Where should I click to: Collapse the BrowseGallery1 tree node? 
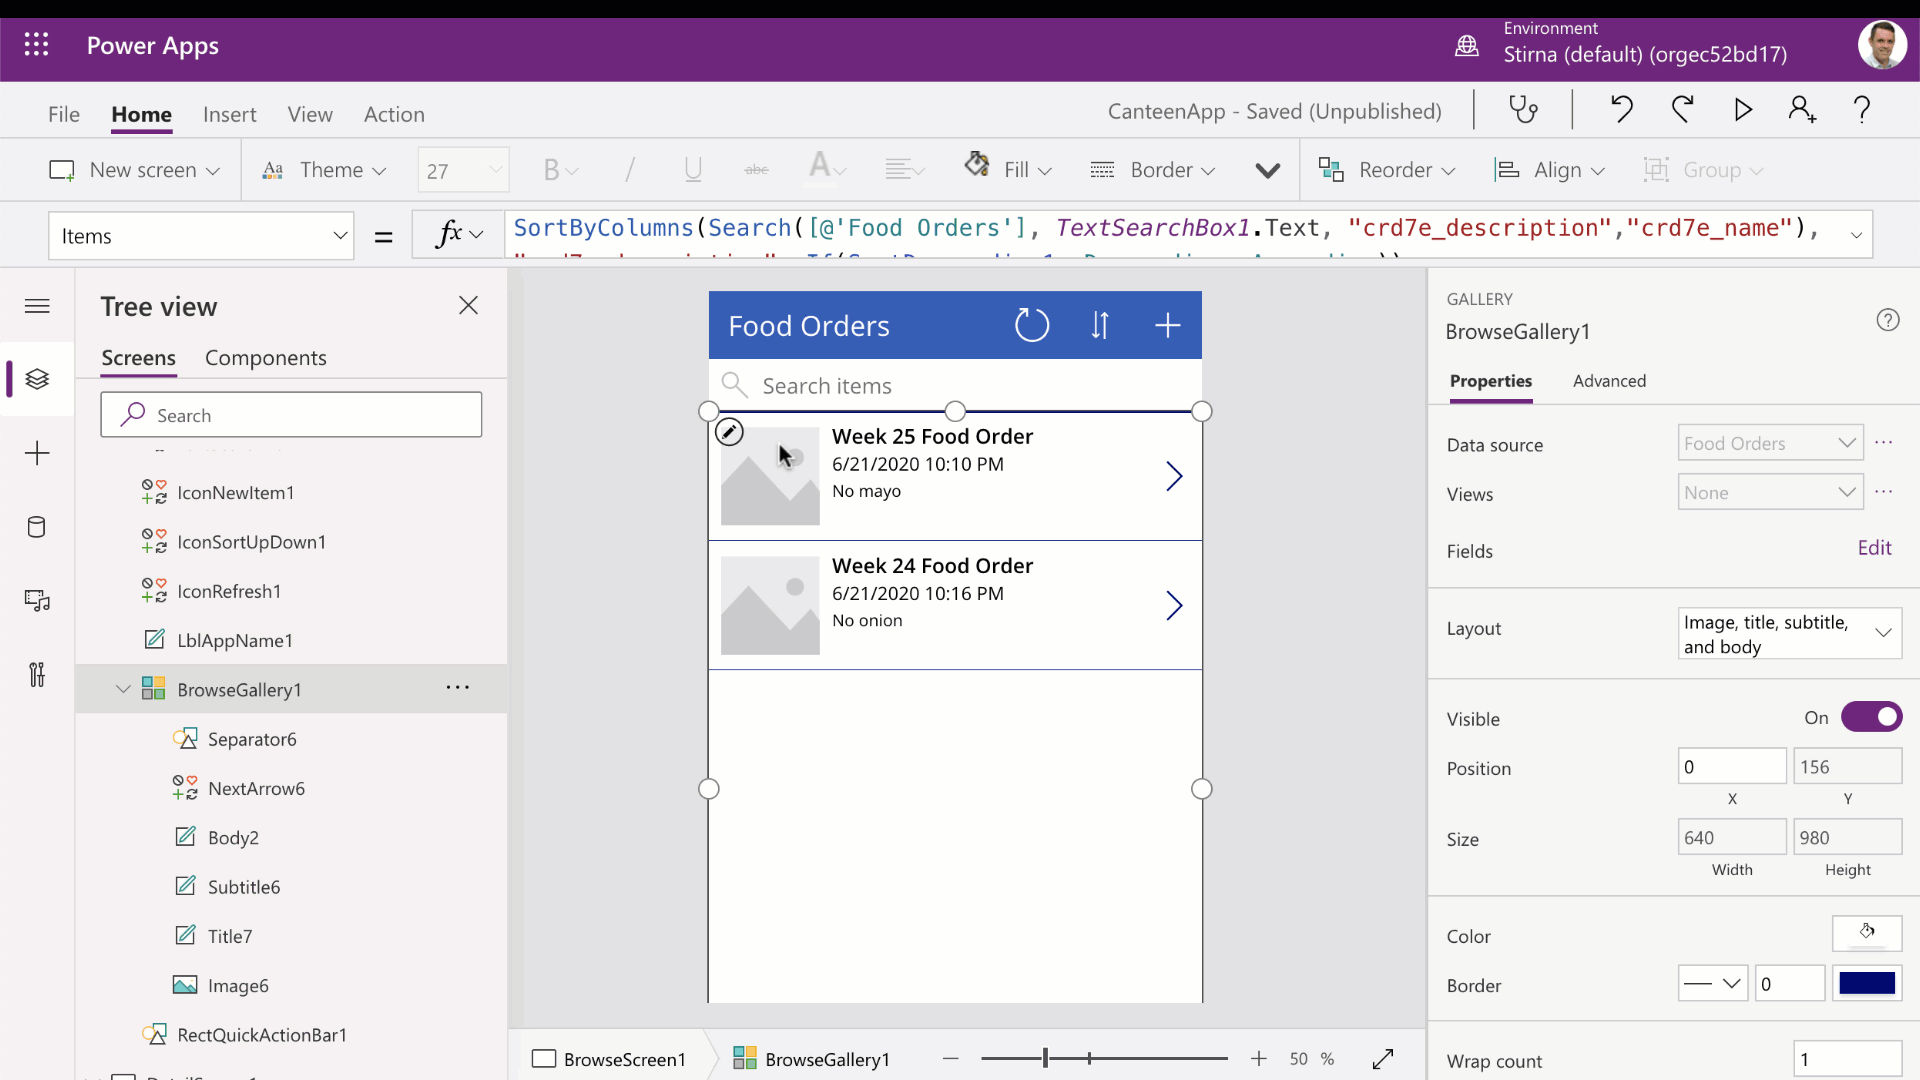123,689
